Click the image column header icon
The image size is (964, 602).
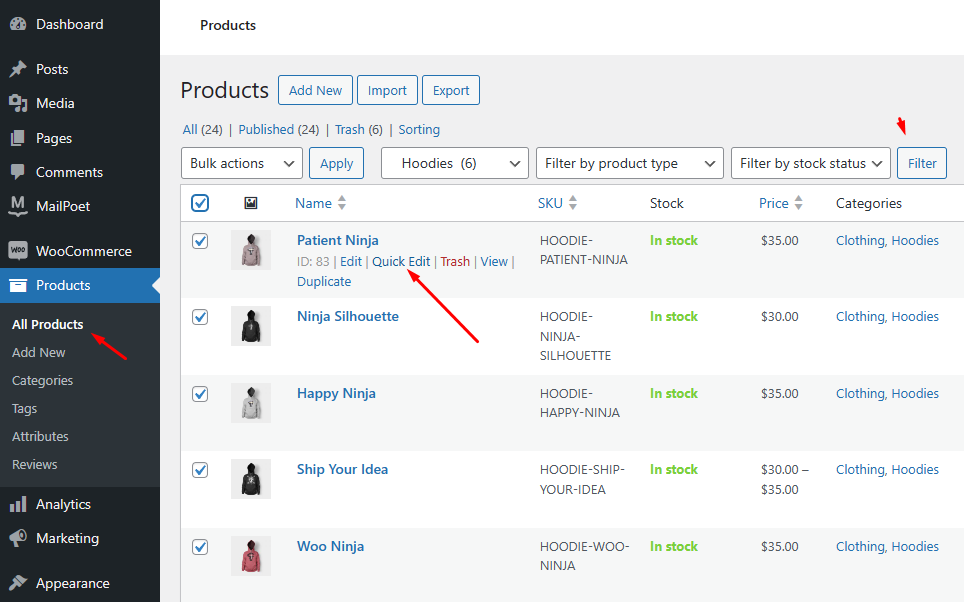pos(251,203)
